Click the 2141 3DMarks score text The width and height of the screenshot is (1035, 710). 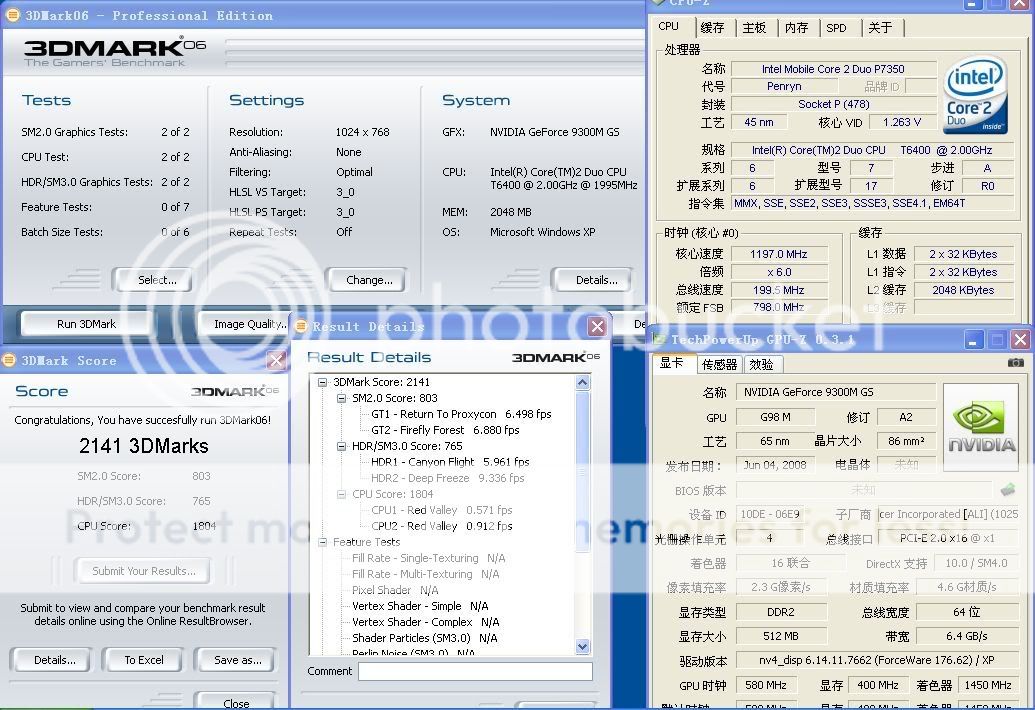[144, 446]
